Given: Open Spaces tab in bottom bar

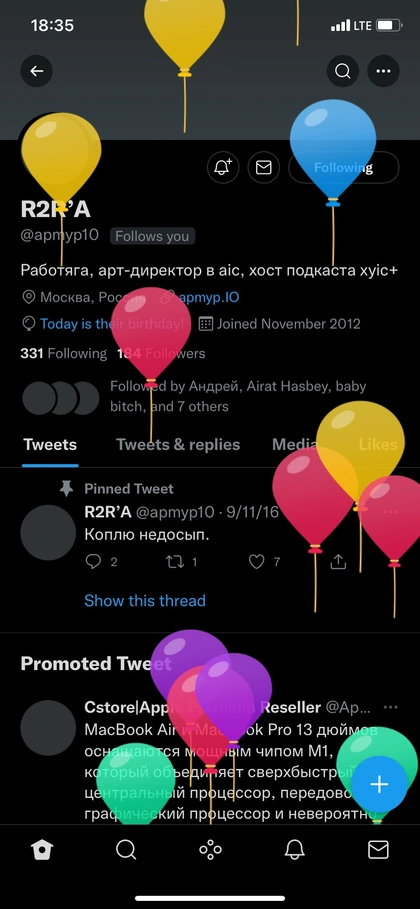Looking at the screenshot, I should click(210, 850).
